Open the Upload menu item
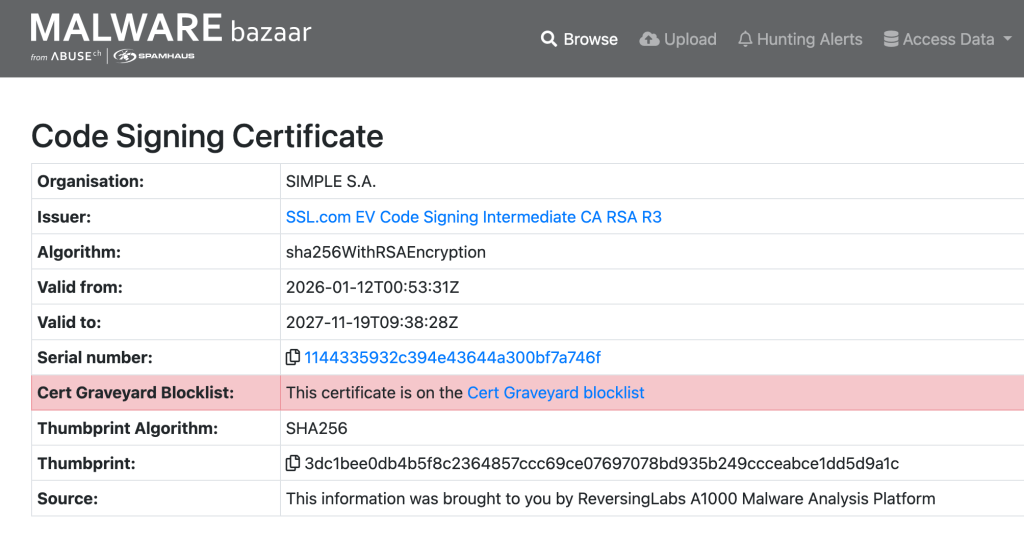The height and width of the screenshot is (545, 1024). [690, 39]
